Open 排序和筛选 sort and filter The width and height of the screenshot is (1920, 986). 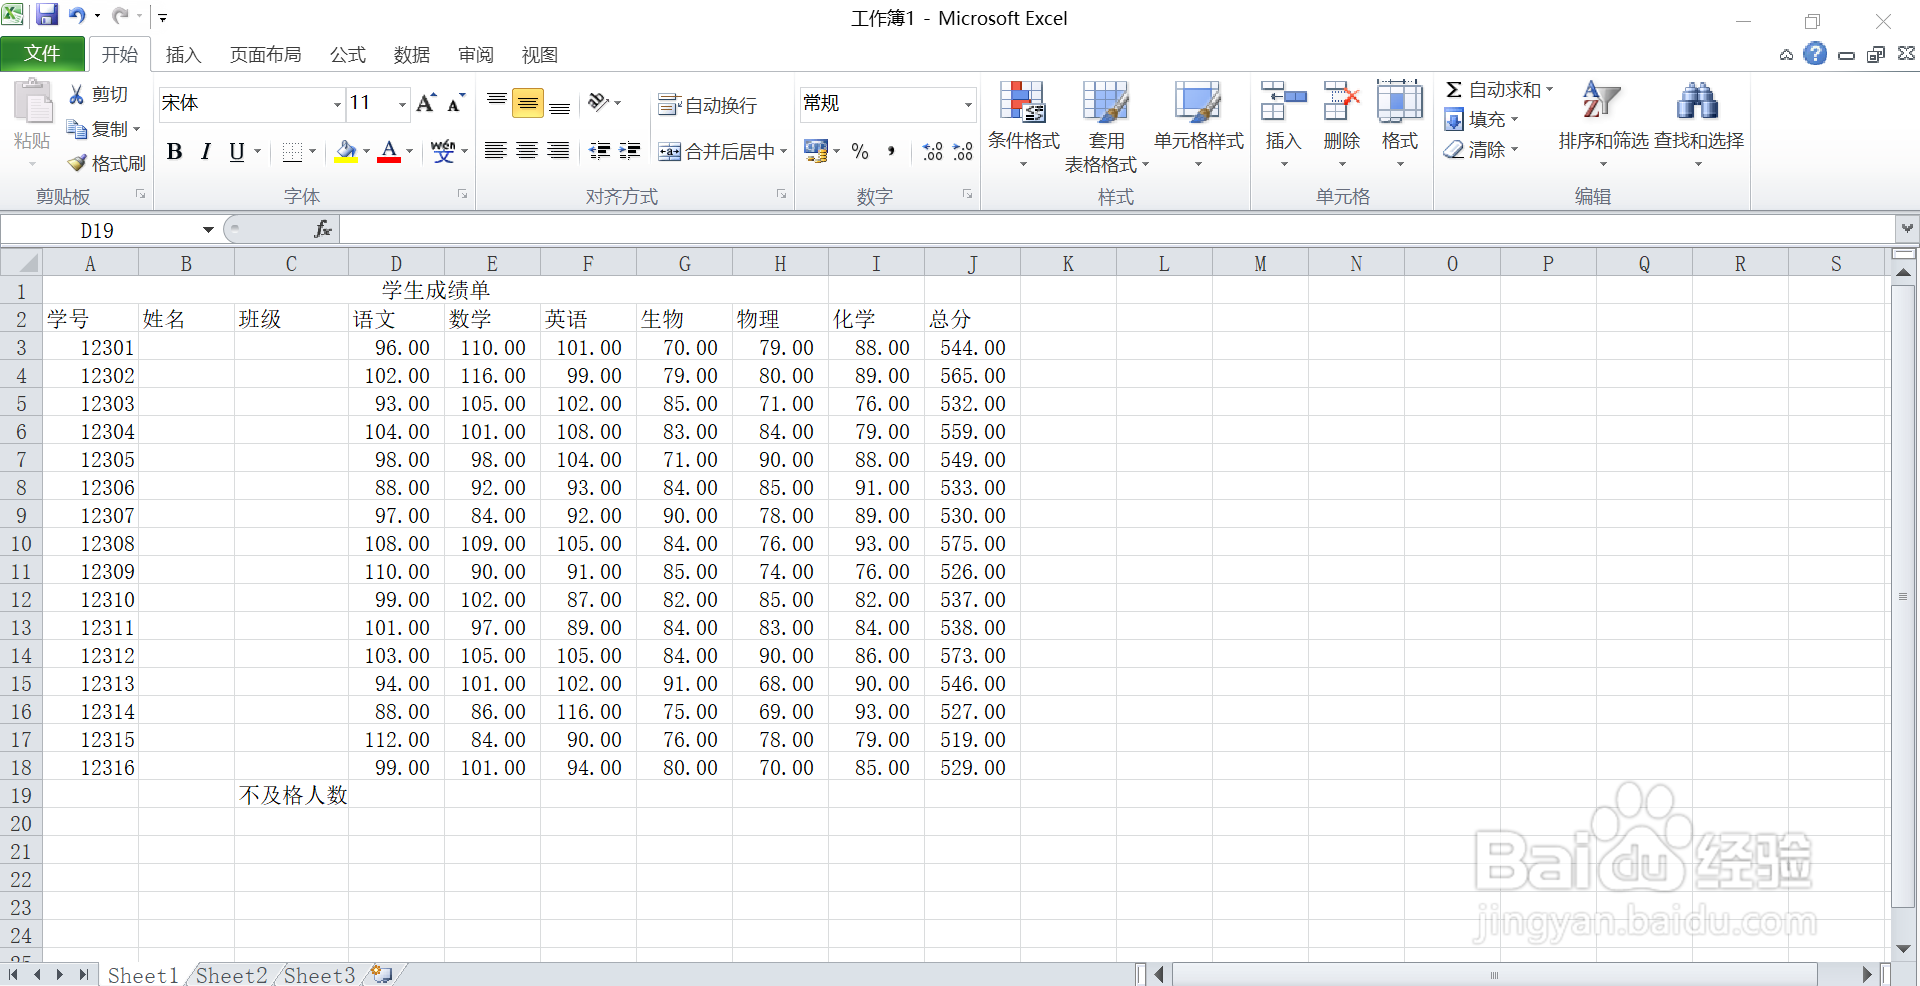coord(1603,124)
